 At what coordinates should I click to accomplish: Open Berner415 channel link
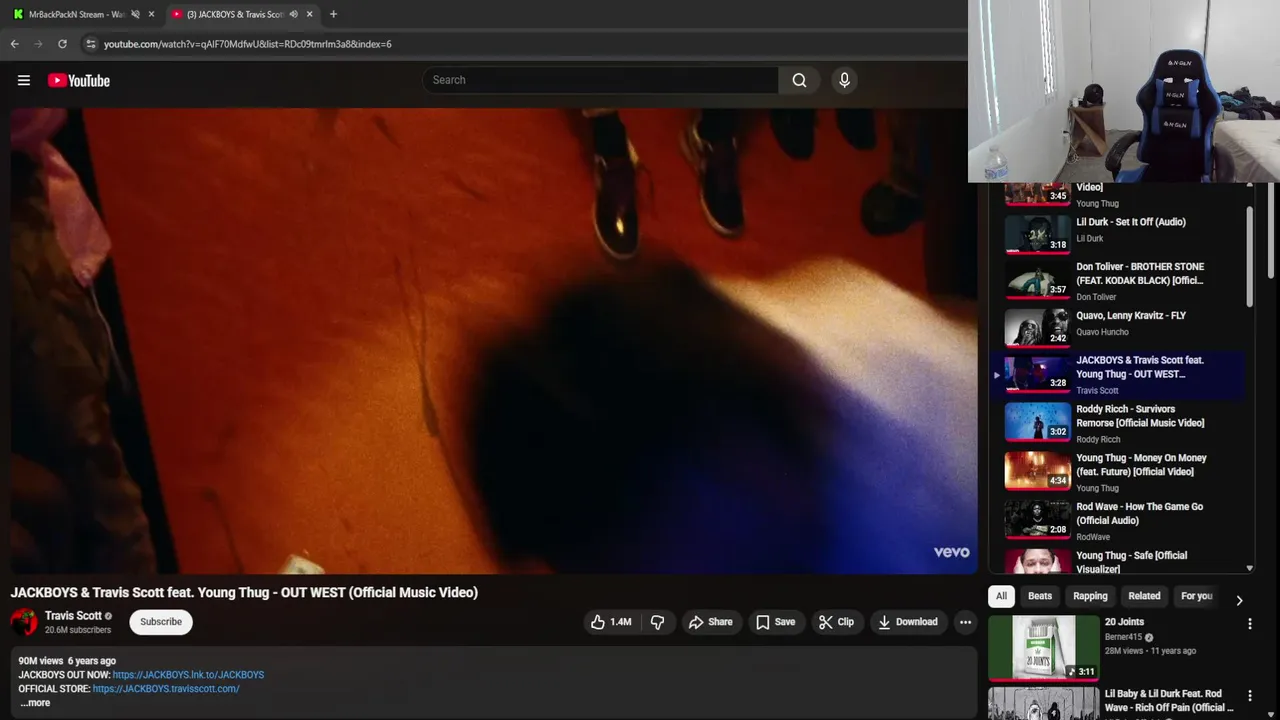(1123, 637)
